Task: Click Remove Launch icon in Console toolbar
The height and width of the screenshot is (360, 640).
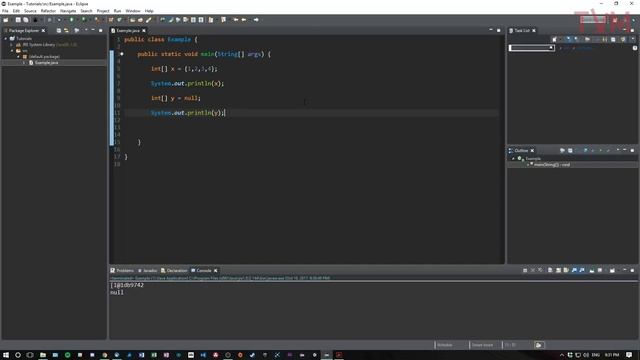Action: (x=533, y=270)
